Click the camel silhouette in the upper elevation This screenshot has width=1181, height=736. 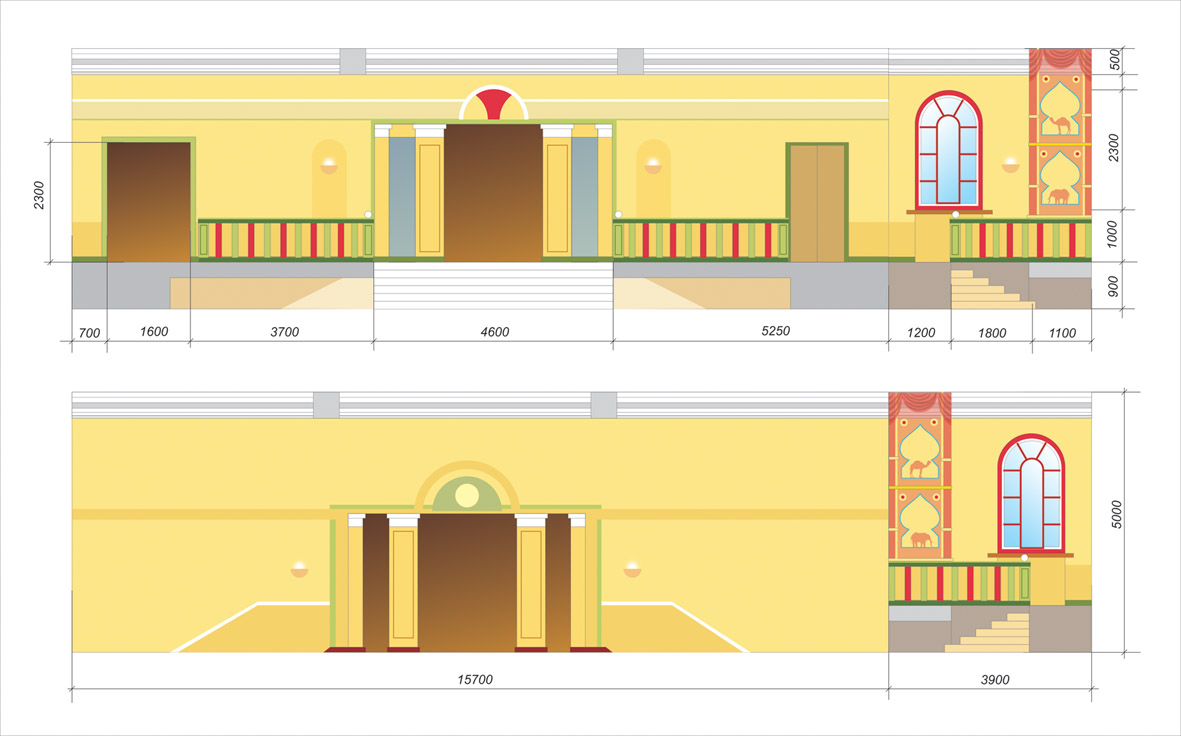click(x=1059, y=126)
